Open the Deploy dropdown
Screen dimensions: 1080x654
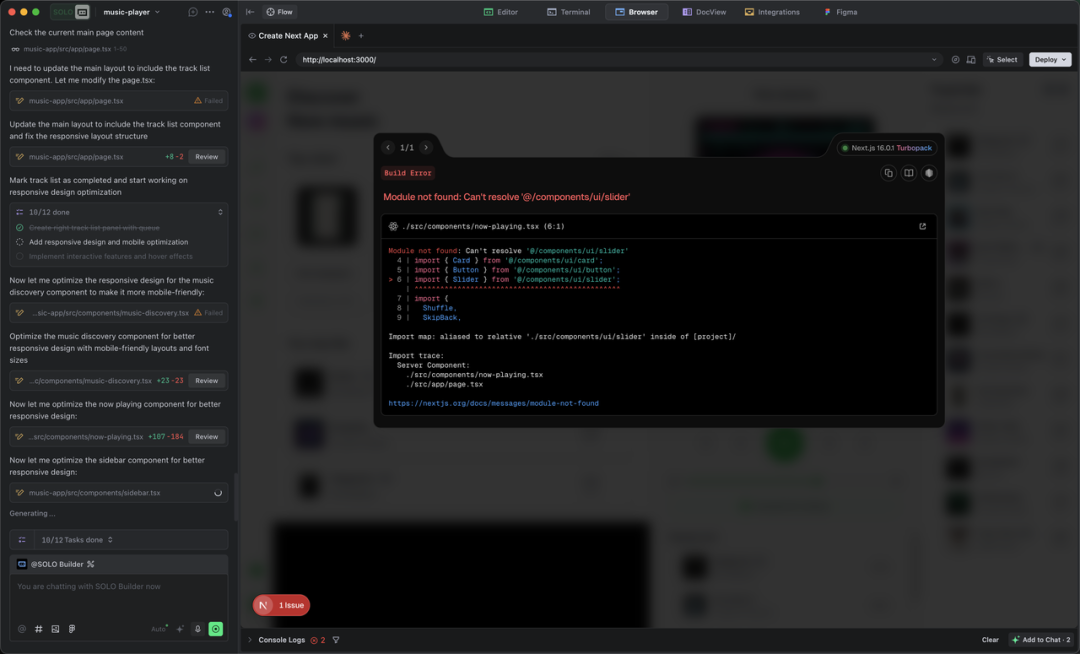pos(1049,60)
